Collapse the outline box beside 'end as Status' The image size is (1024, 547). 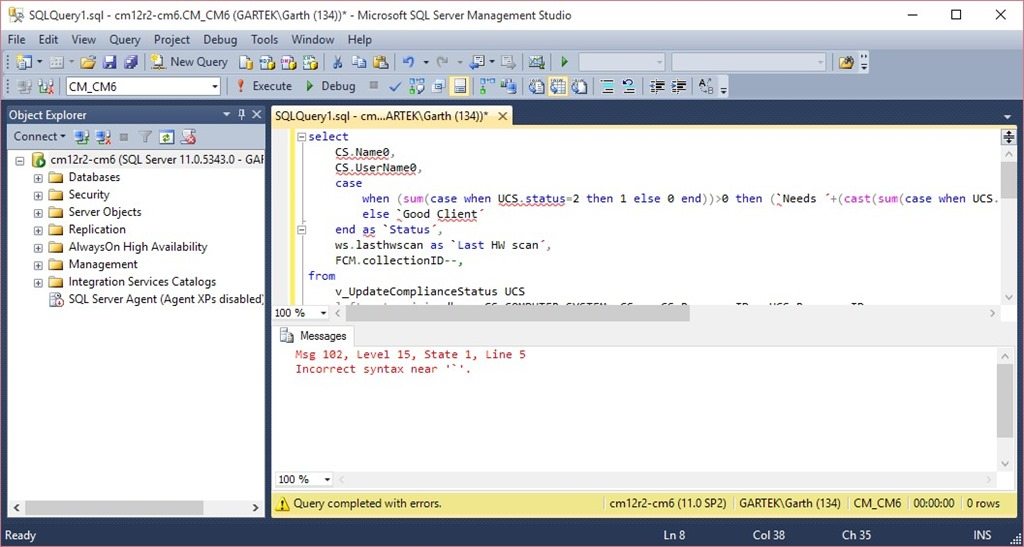point(301,230)
